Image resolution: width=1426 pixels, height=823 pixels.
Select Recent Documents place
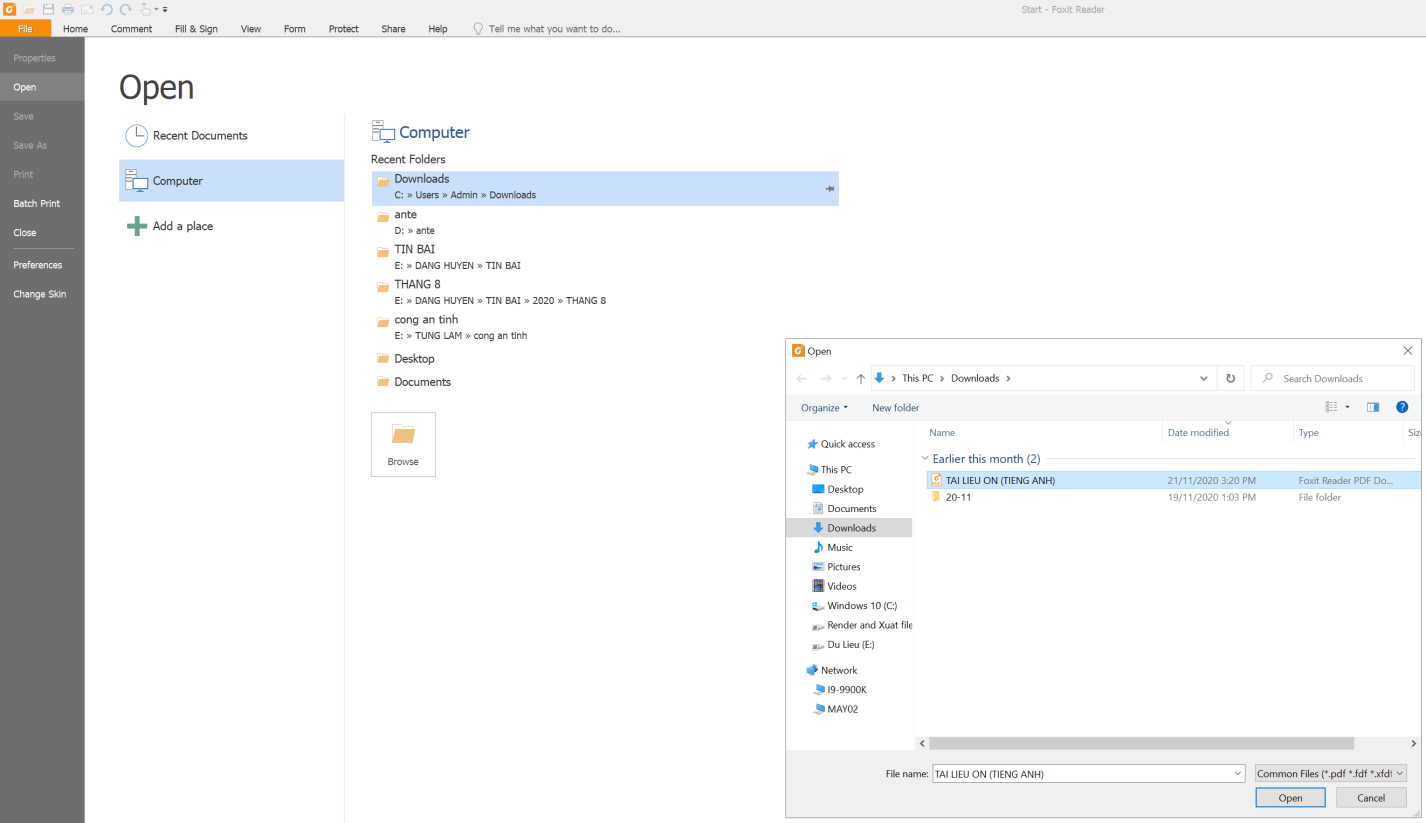[231, 136]
